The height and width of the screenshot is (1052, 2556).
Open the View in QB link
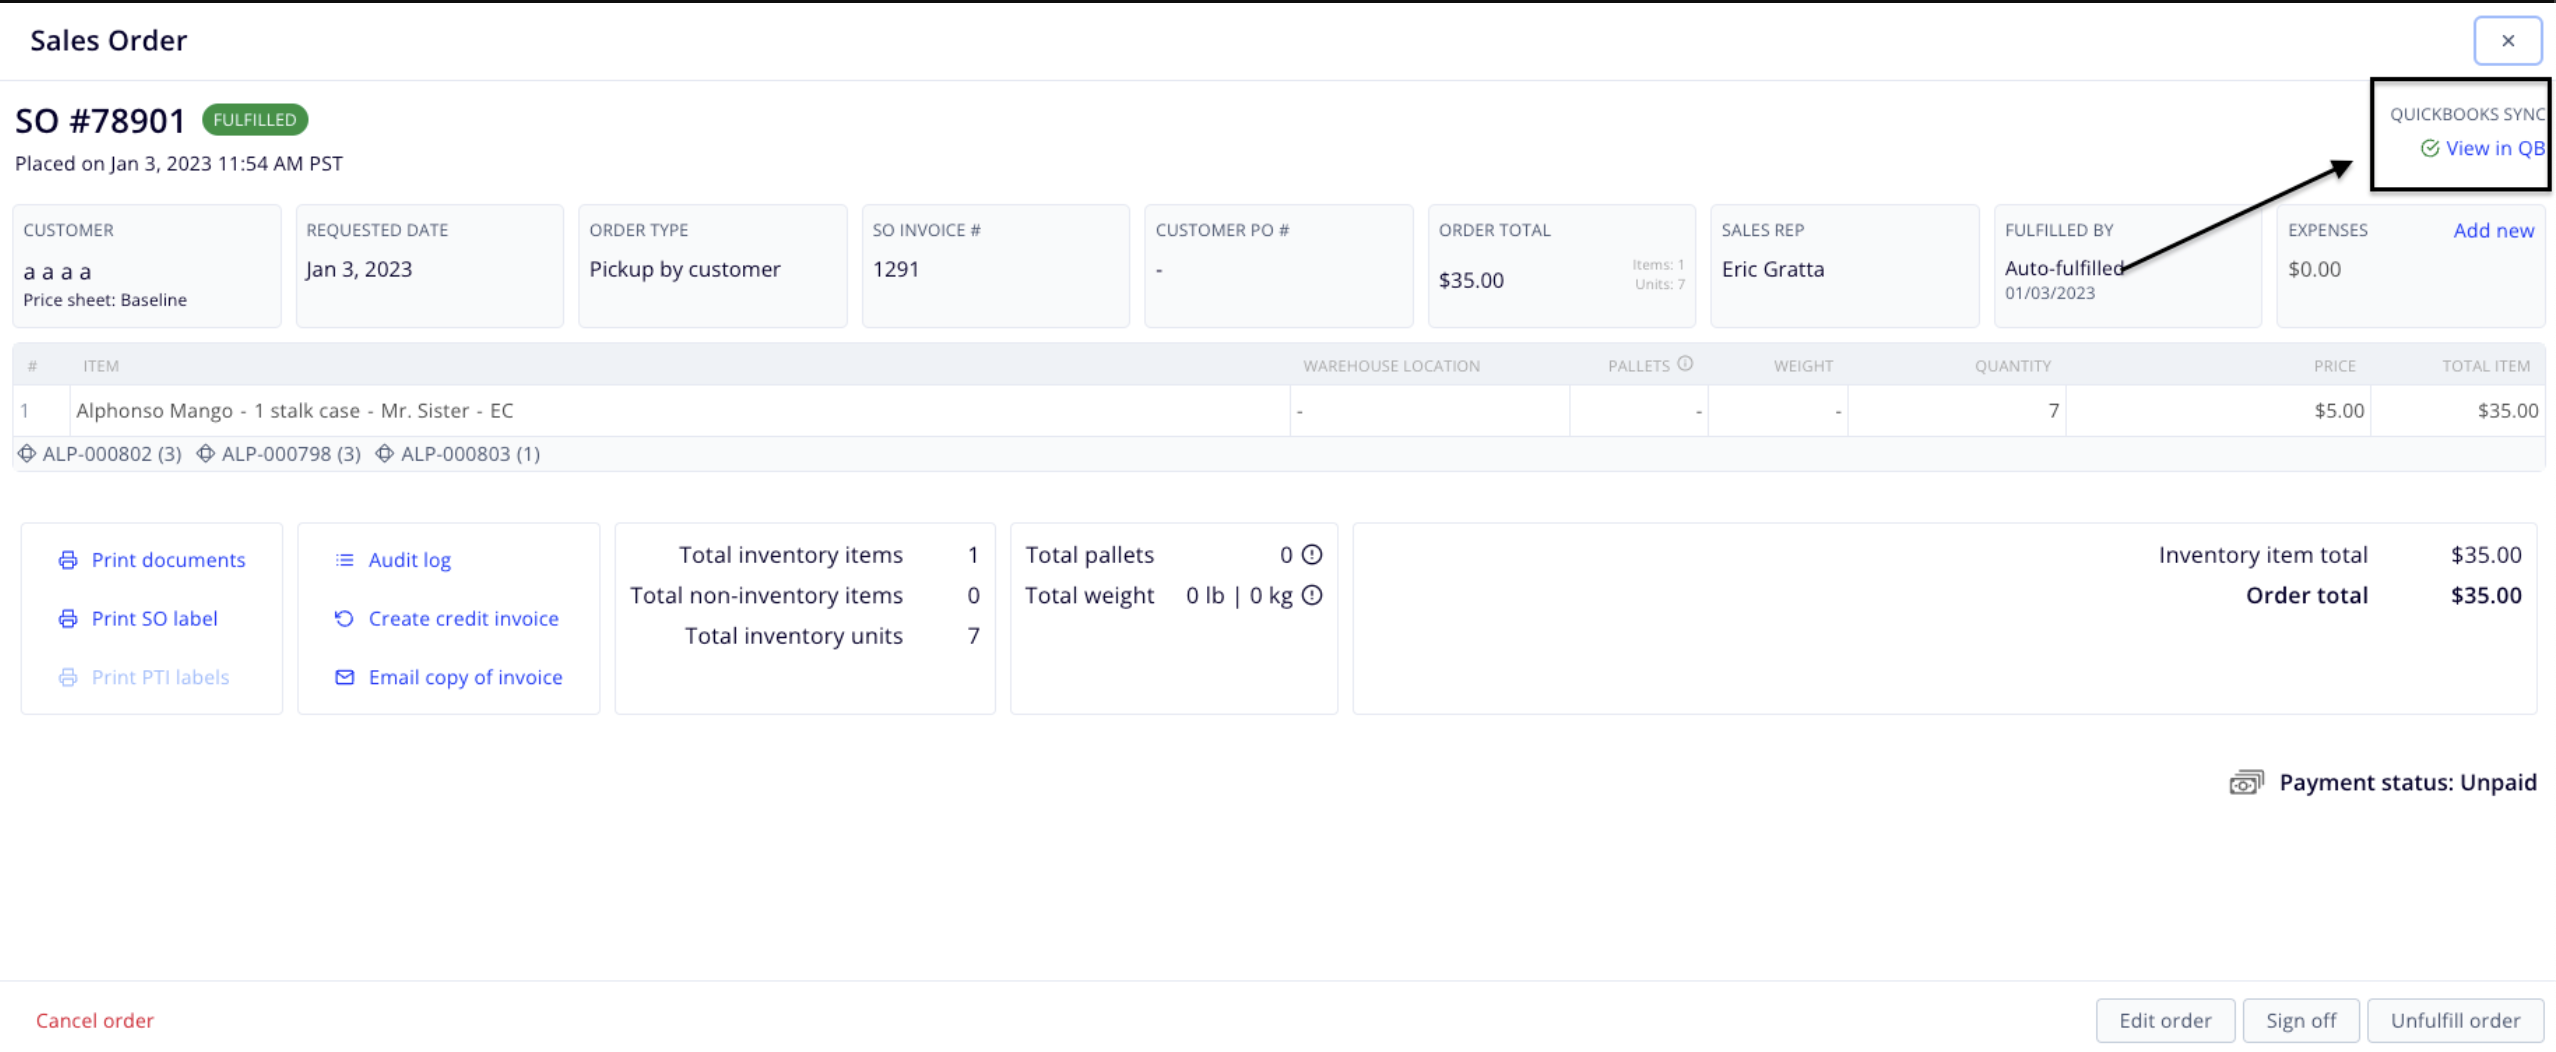tap(2494, 148)
